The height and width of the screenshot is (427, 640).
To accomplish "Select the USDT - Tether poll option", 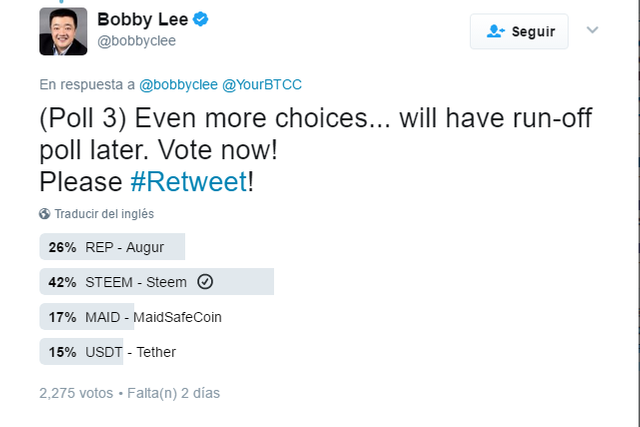I will 108,351.
